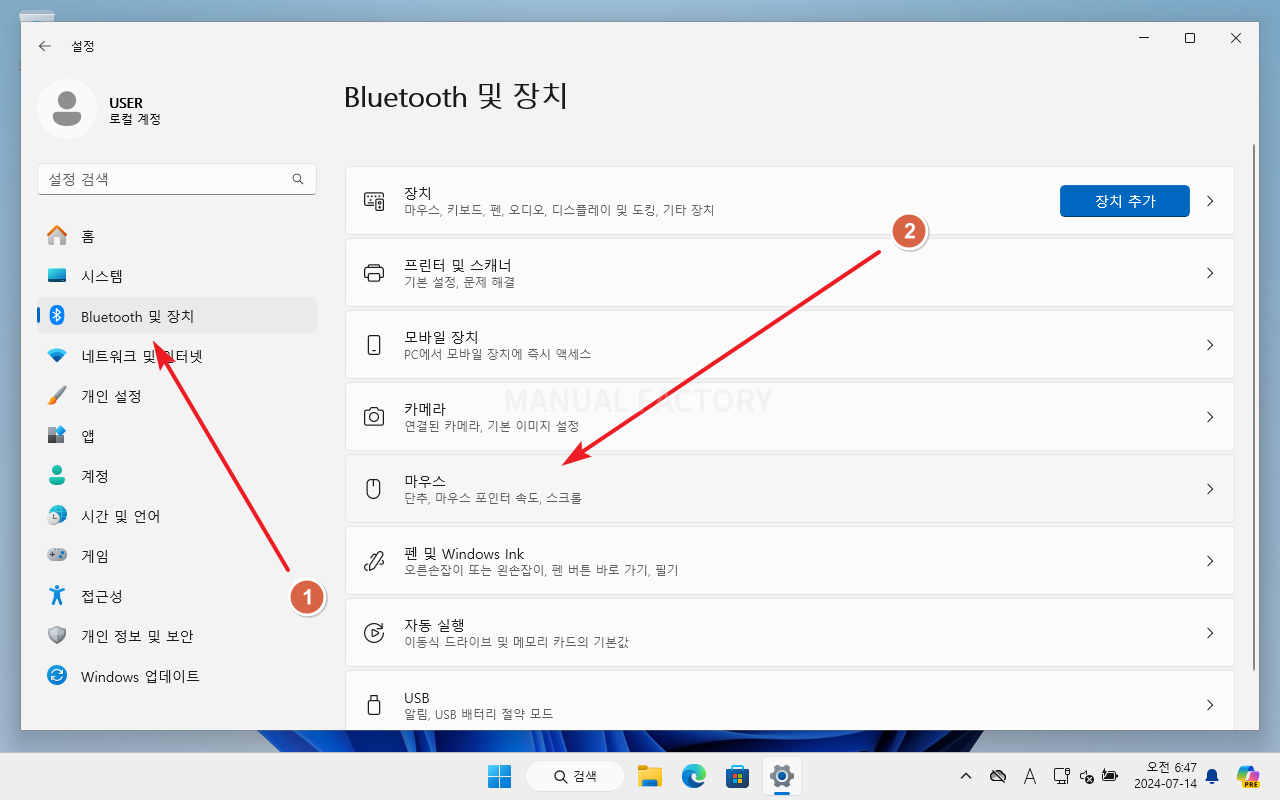
Task: Expand the USB row chevron
Action: coord(1210,705)
